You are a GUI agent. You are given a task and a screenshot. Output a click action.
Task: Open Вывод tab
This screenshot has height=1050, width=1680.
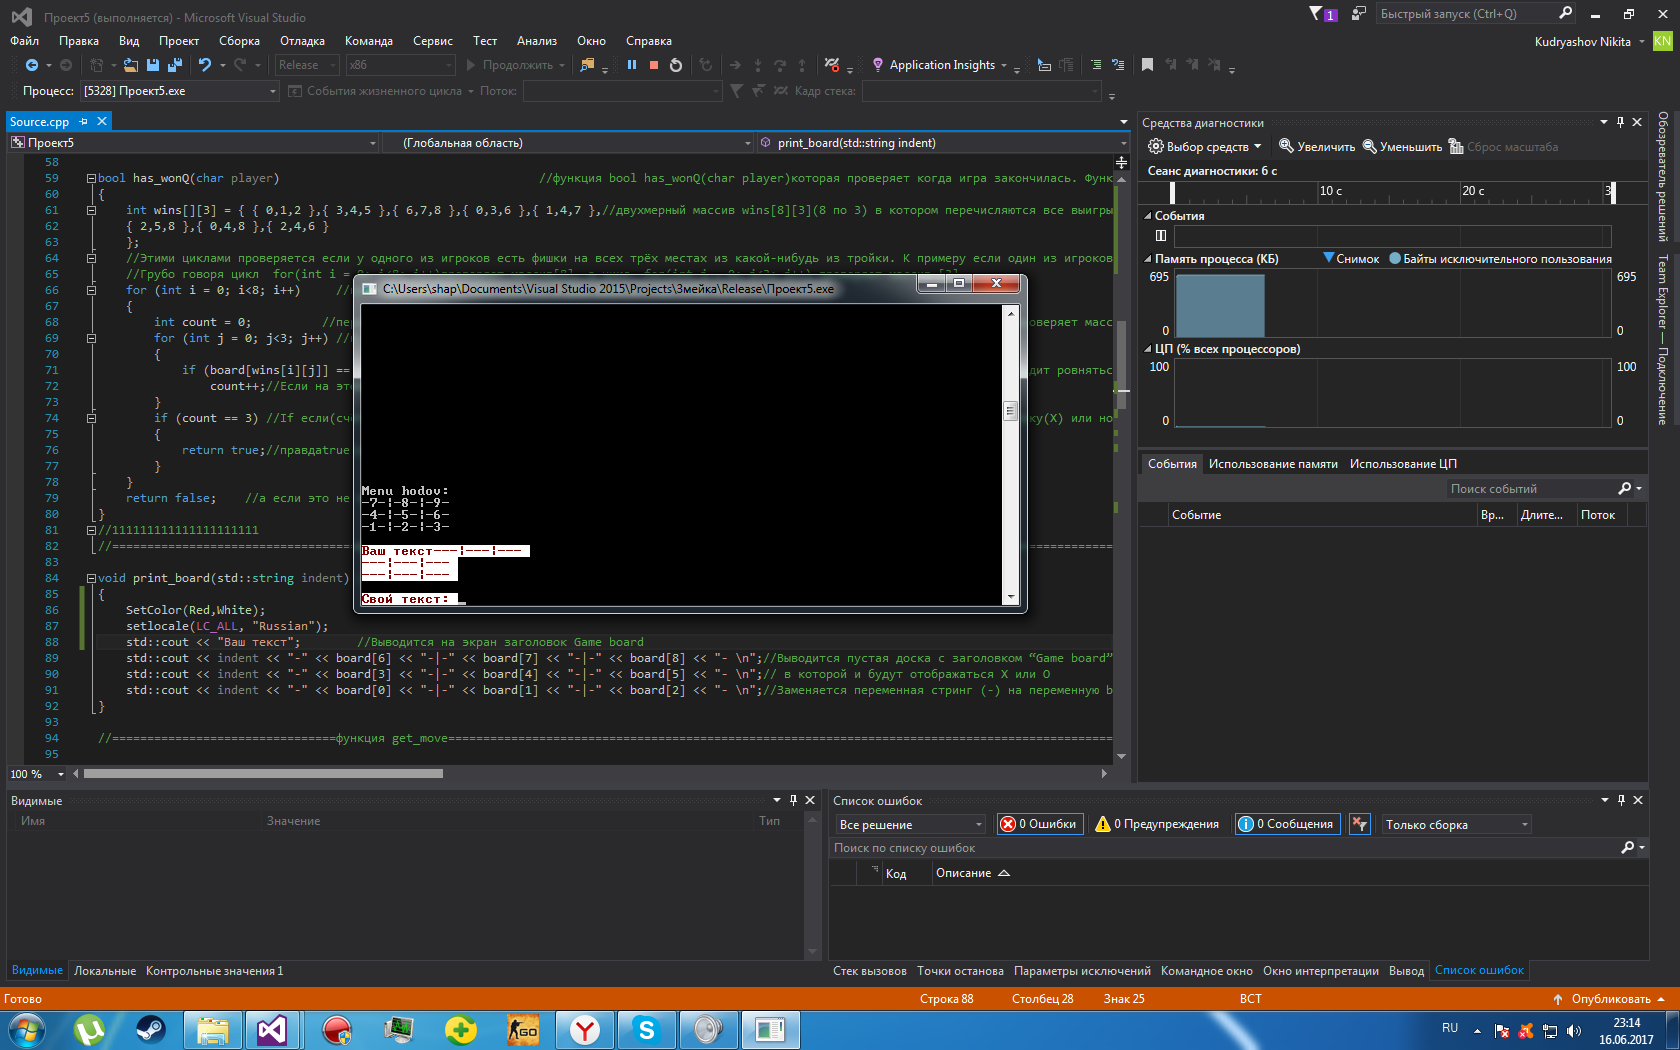click(x=1406, y=971)
